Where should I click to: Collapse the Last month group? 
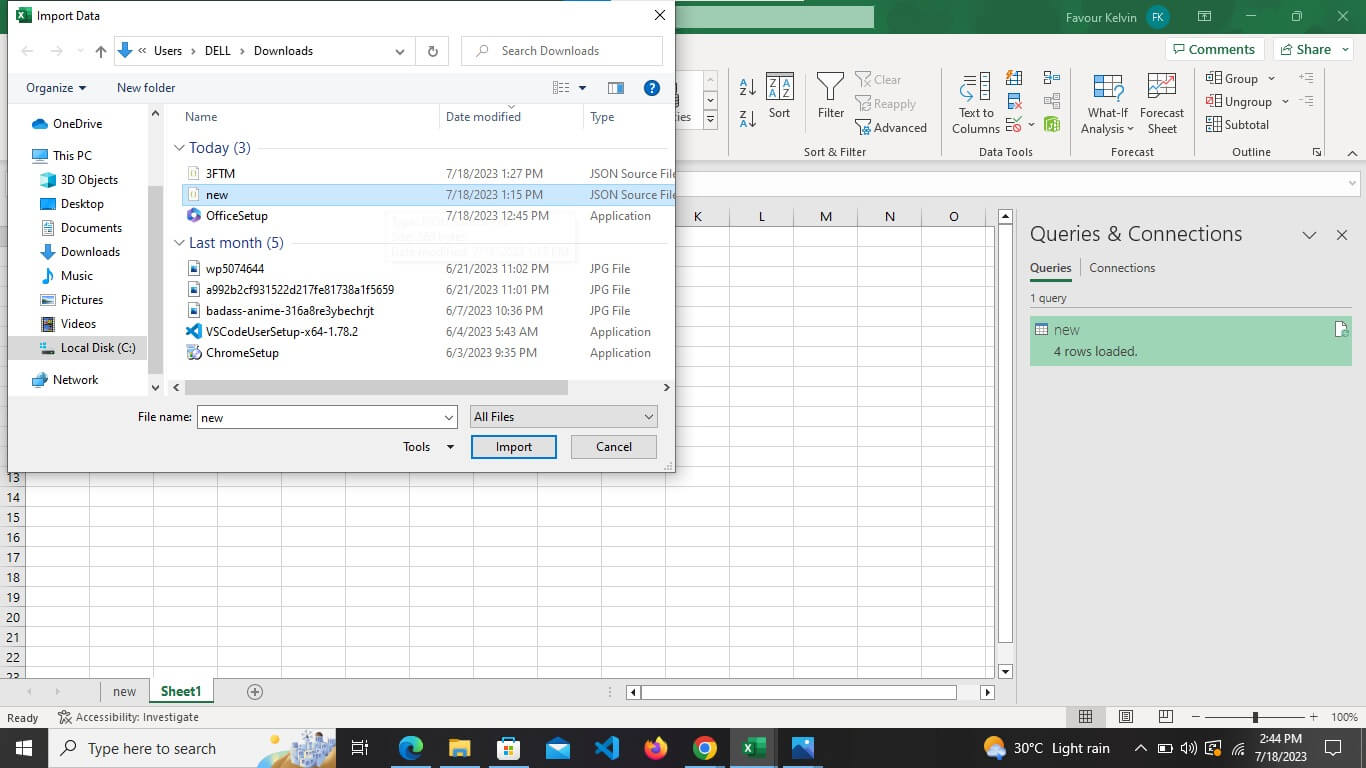[179, 243]
